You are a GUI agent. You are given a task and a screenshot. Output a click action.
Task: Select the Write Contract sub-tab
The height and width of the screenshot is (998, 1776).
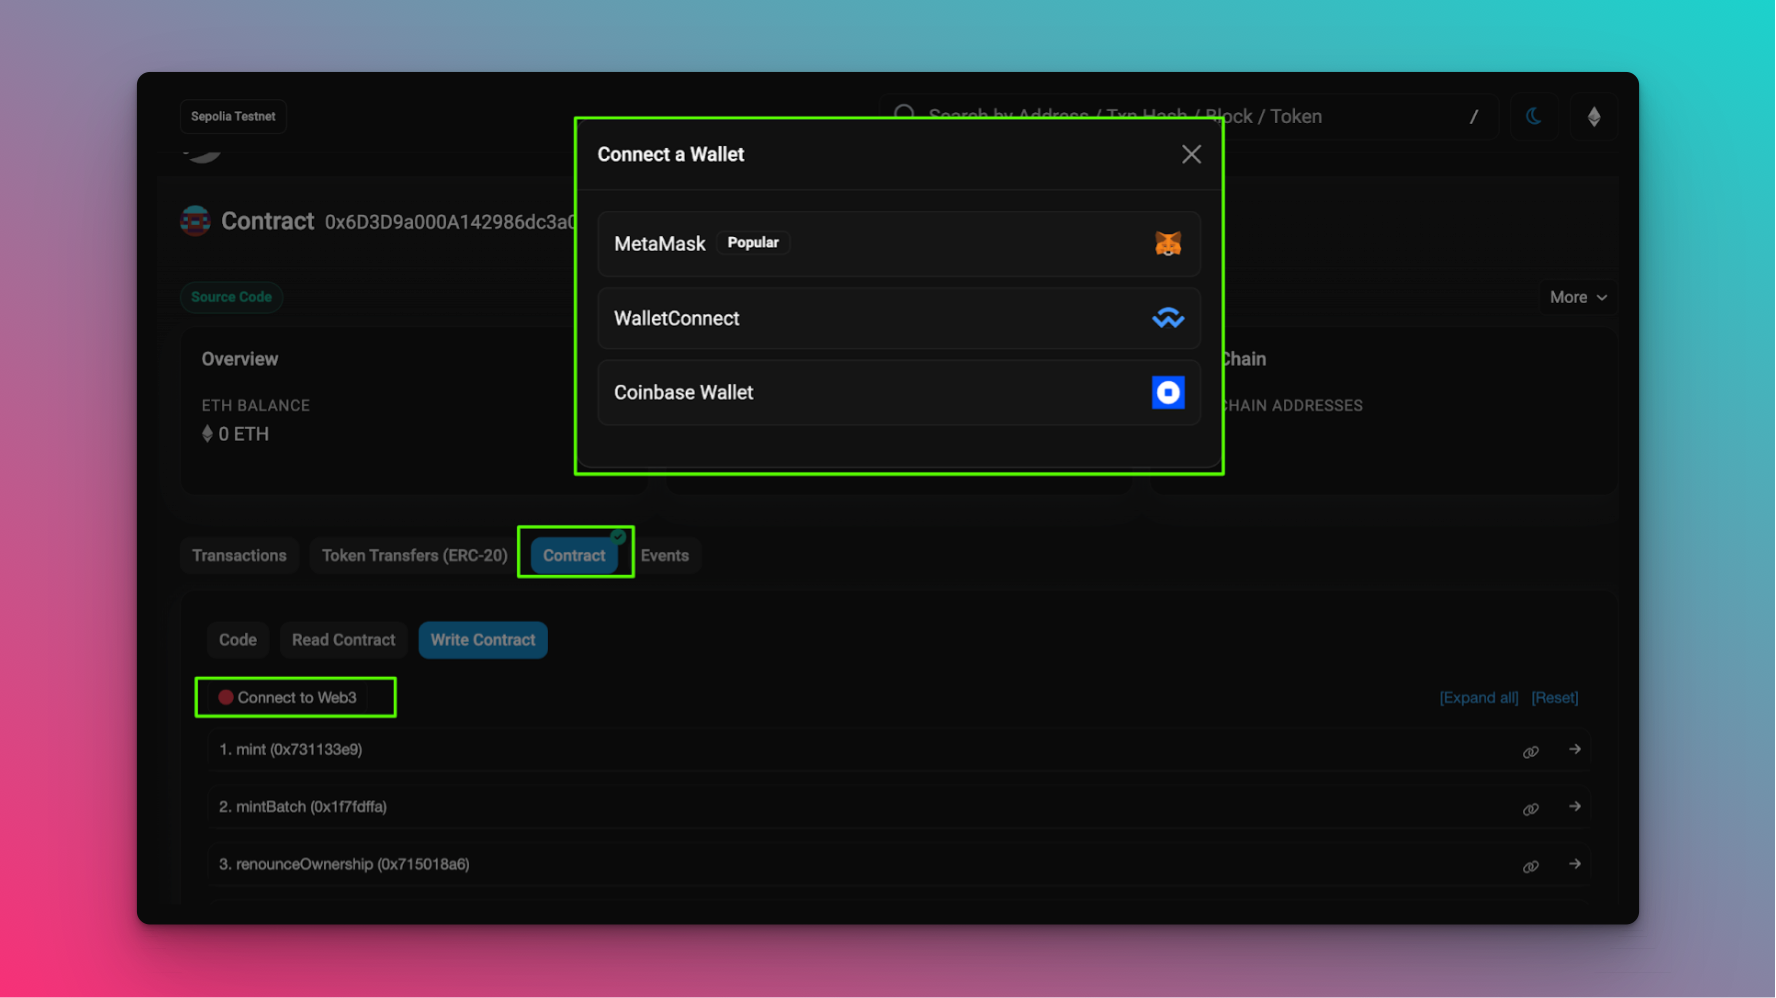pyautogui.click(x=483, y=640)
